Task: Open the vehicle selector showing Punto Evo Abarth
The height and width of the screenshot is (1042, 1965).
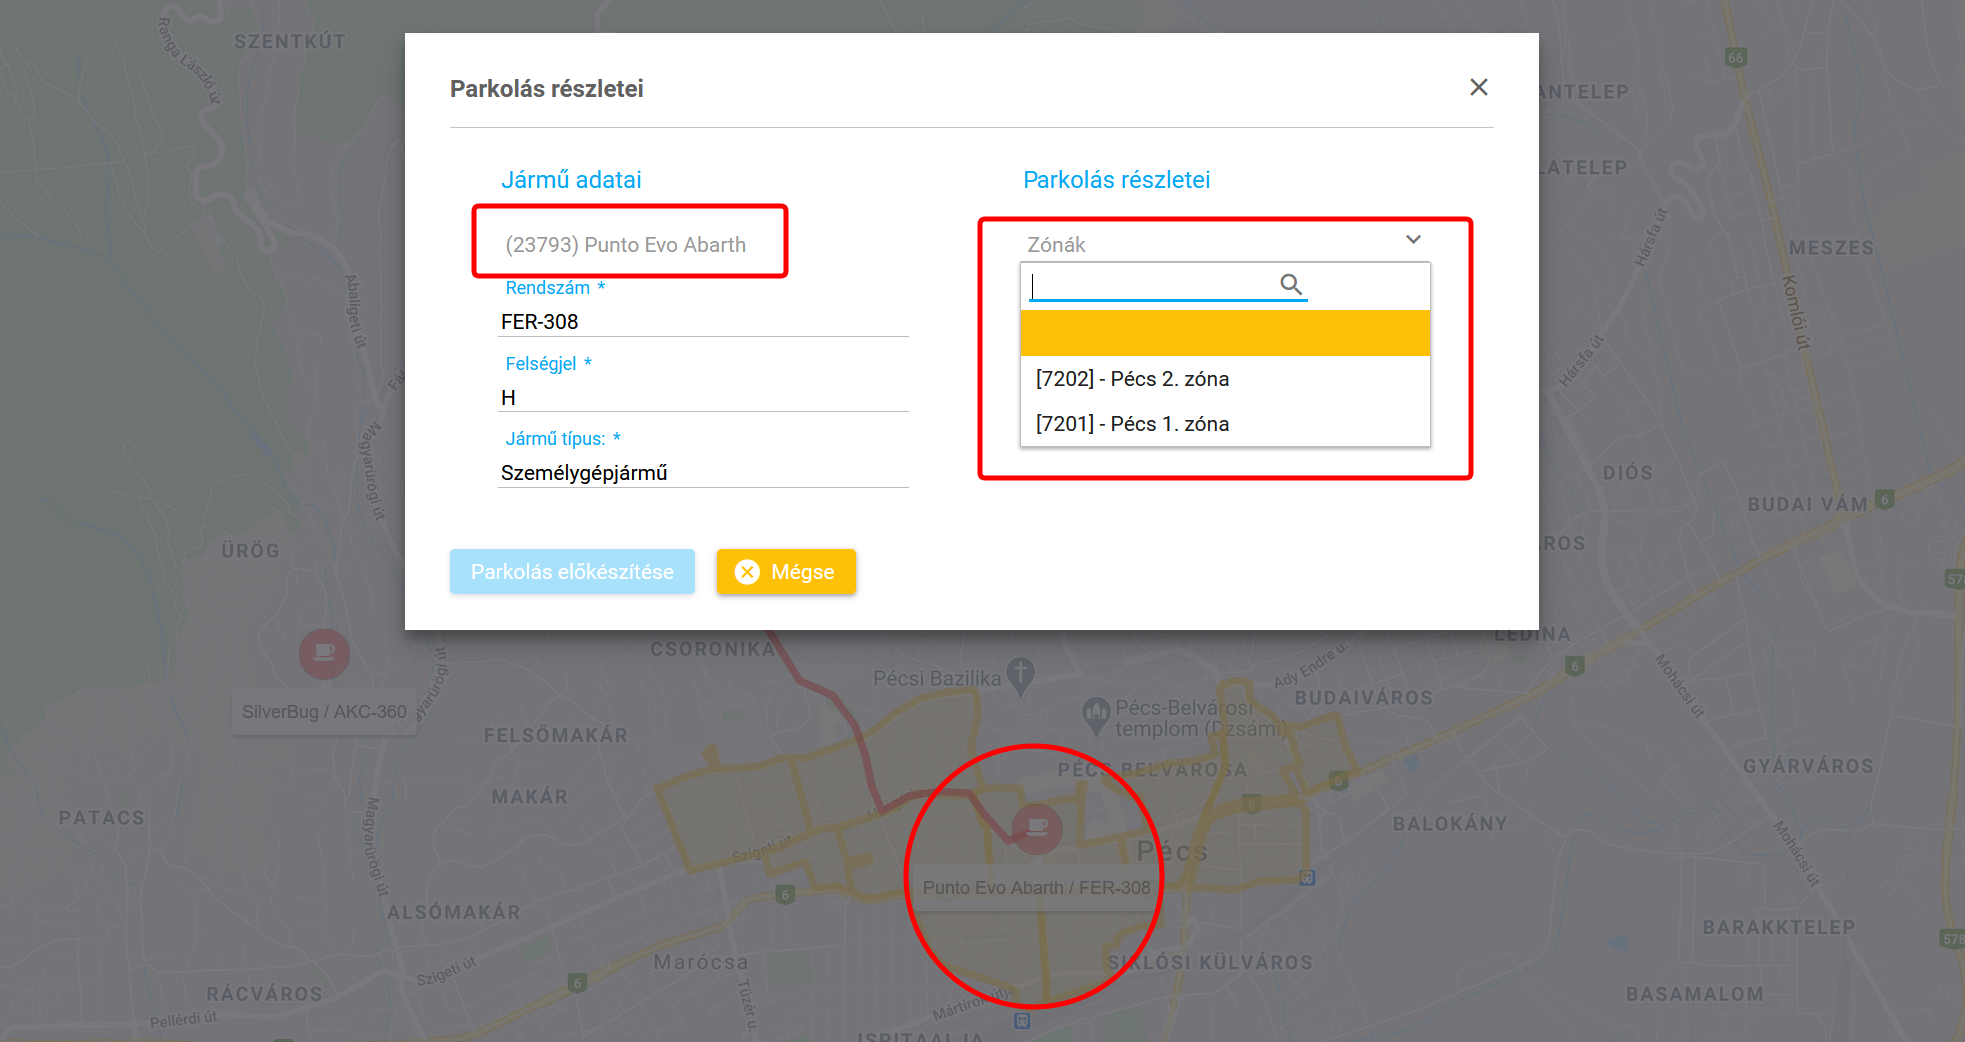Action: [626, 245]
